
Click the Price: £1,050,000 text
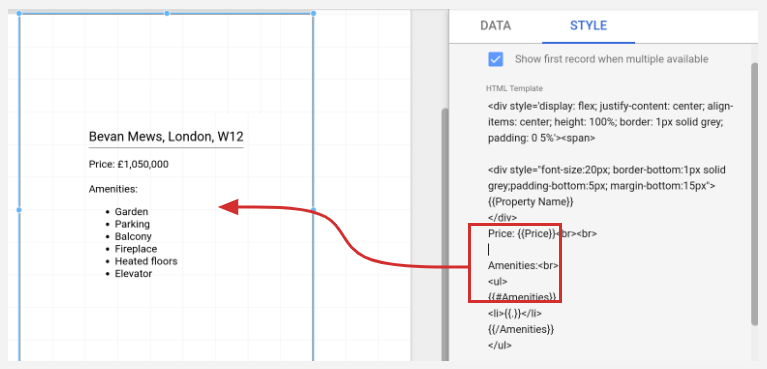(x=129, y=164)
